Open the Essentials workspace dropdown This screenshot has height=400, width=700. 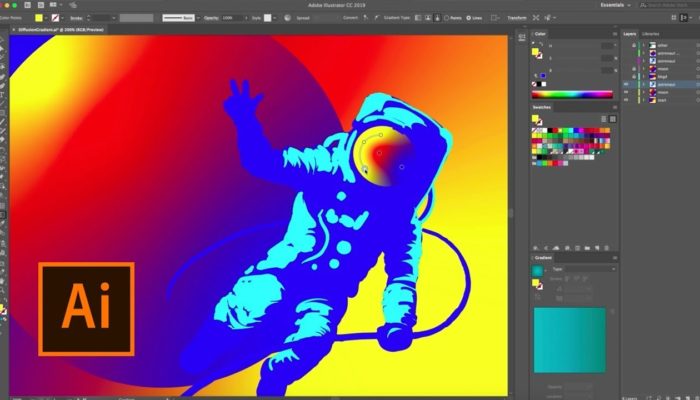(615, 5)
